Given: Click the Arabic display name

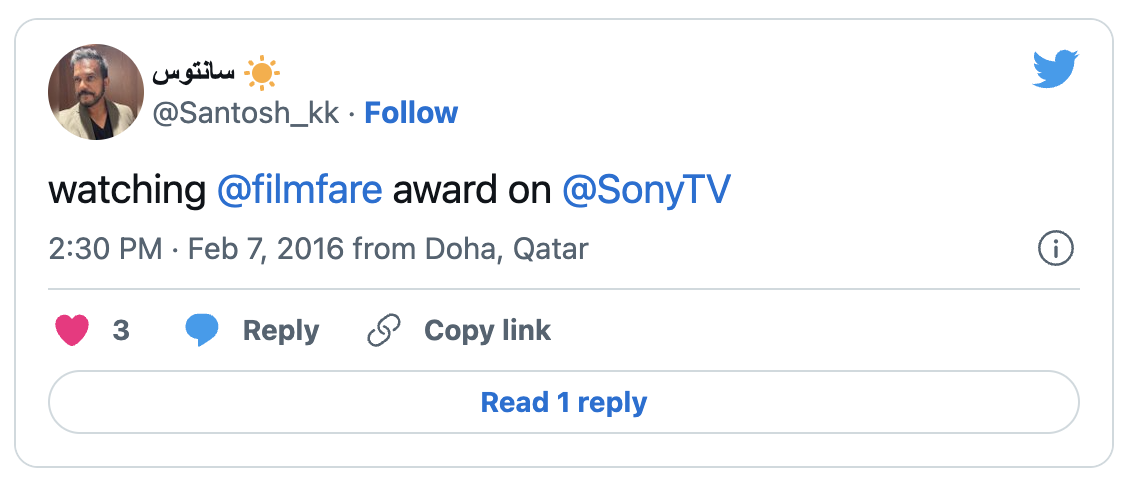Looking at the screenshot, I should pos(193,75).
